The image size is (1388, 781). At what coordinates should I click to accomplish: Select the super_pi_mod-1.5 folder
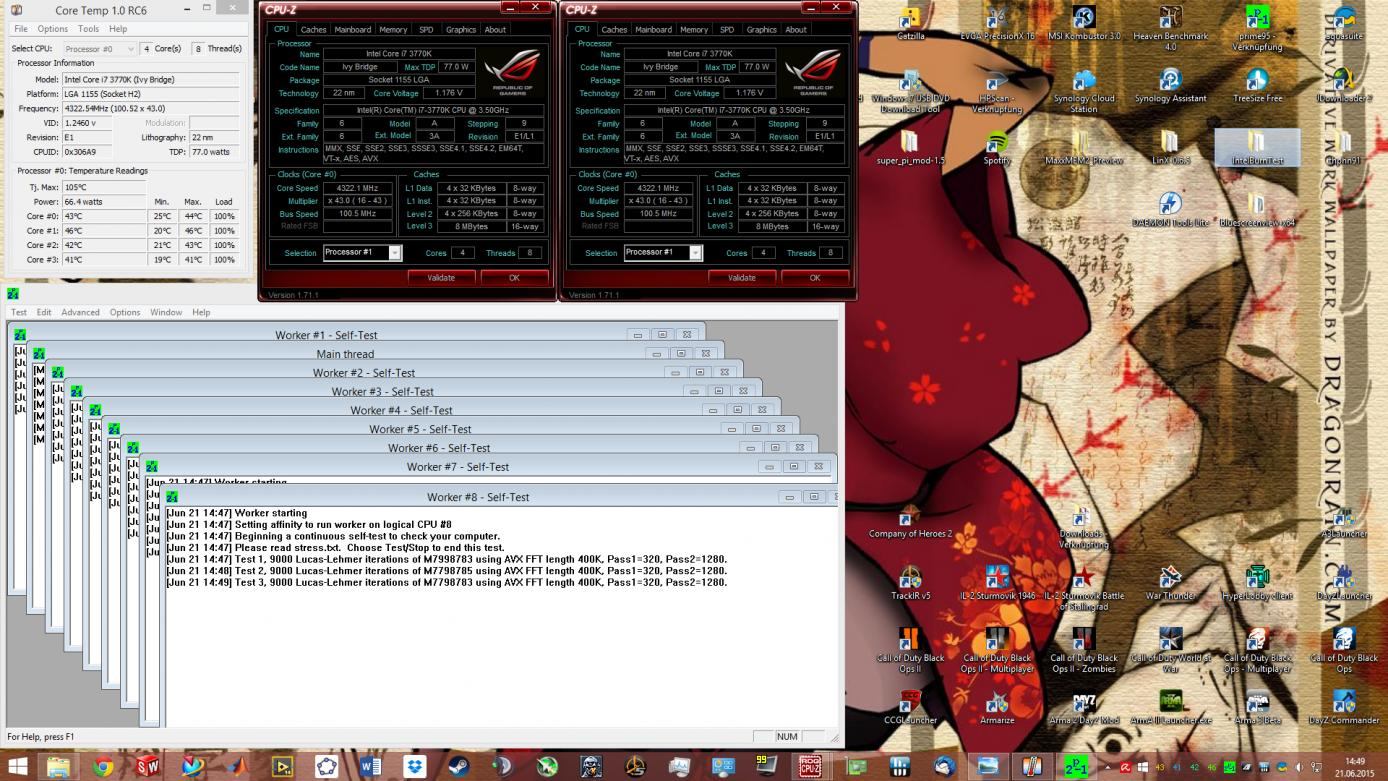tap(911, 148)
